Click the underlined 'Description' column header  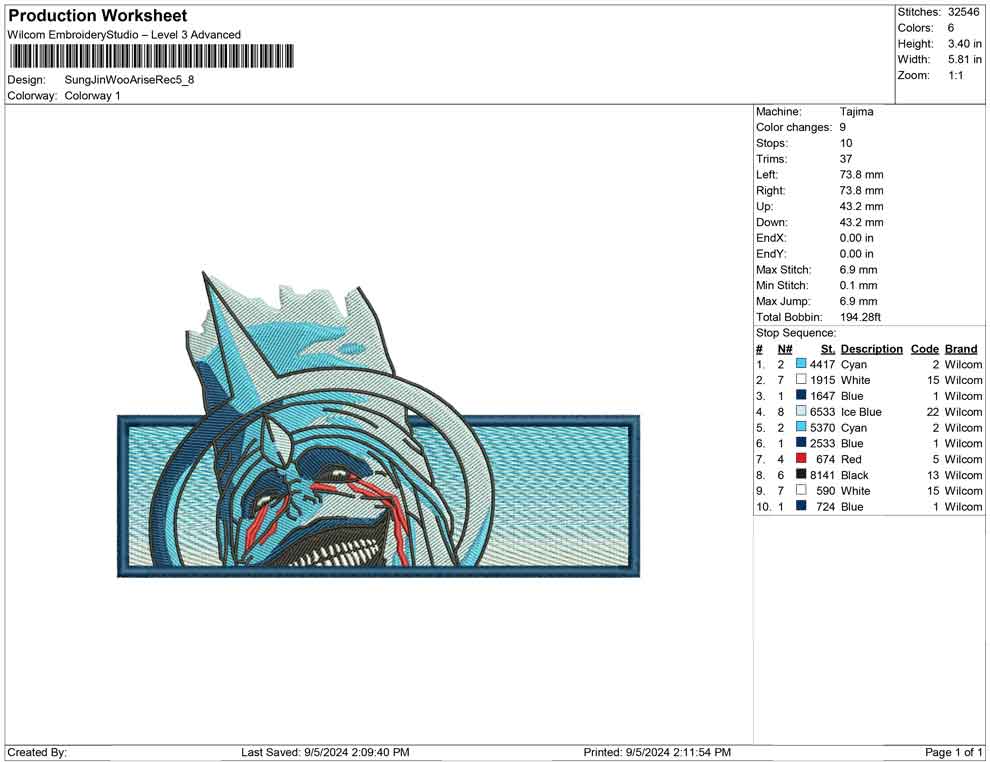[871, 349]
